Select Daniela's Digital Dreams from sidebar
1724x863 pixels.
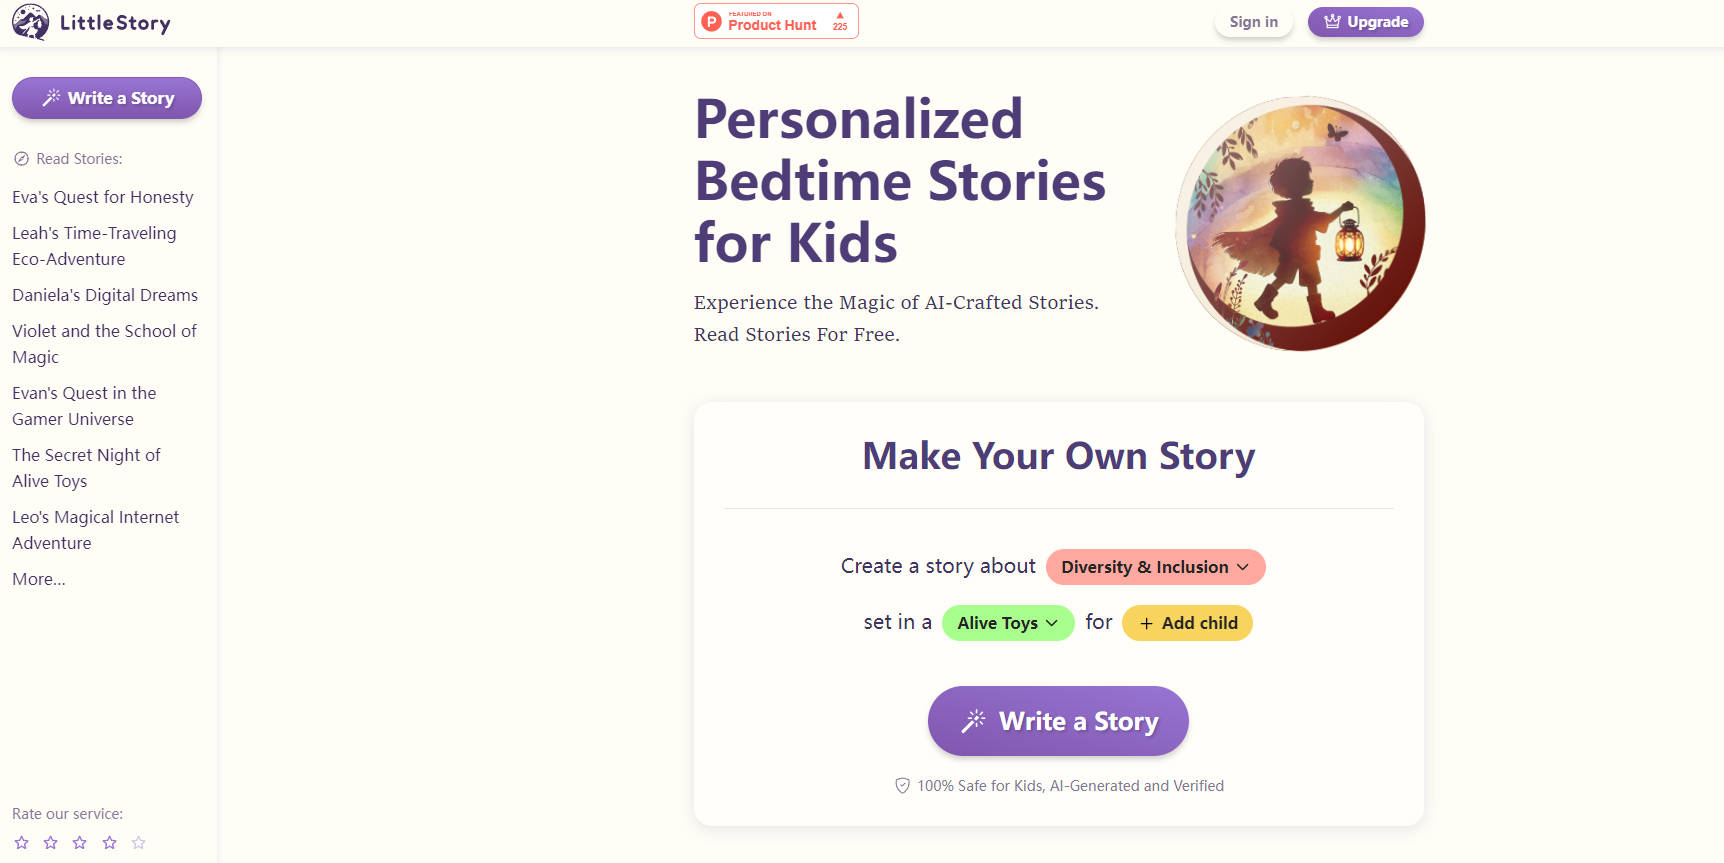click(104, 295)
